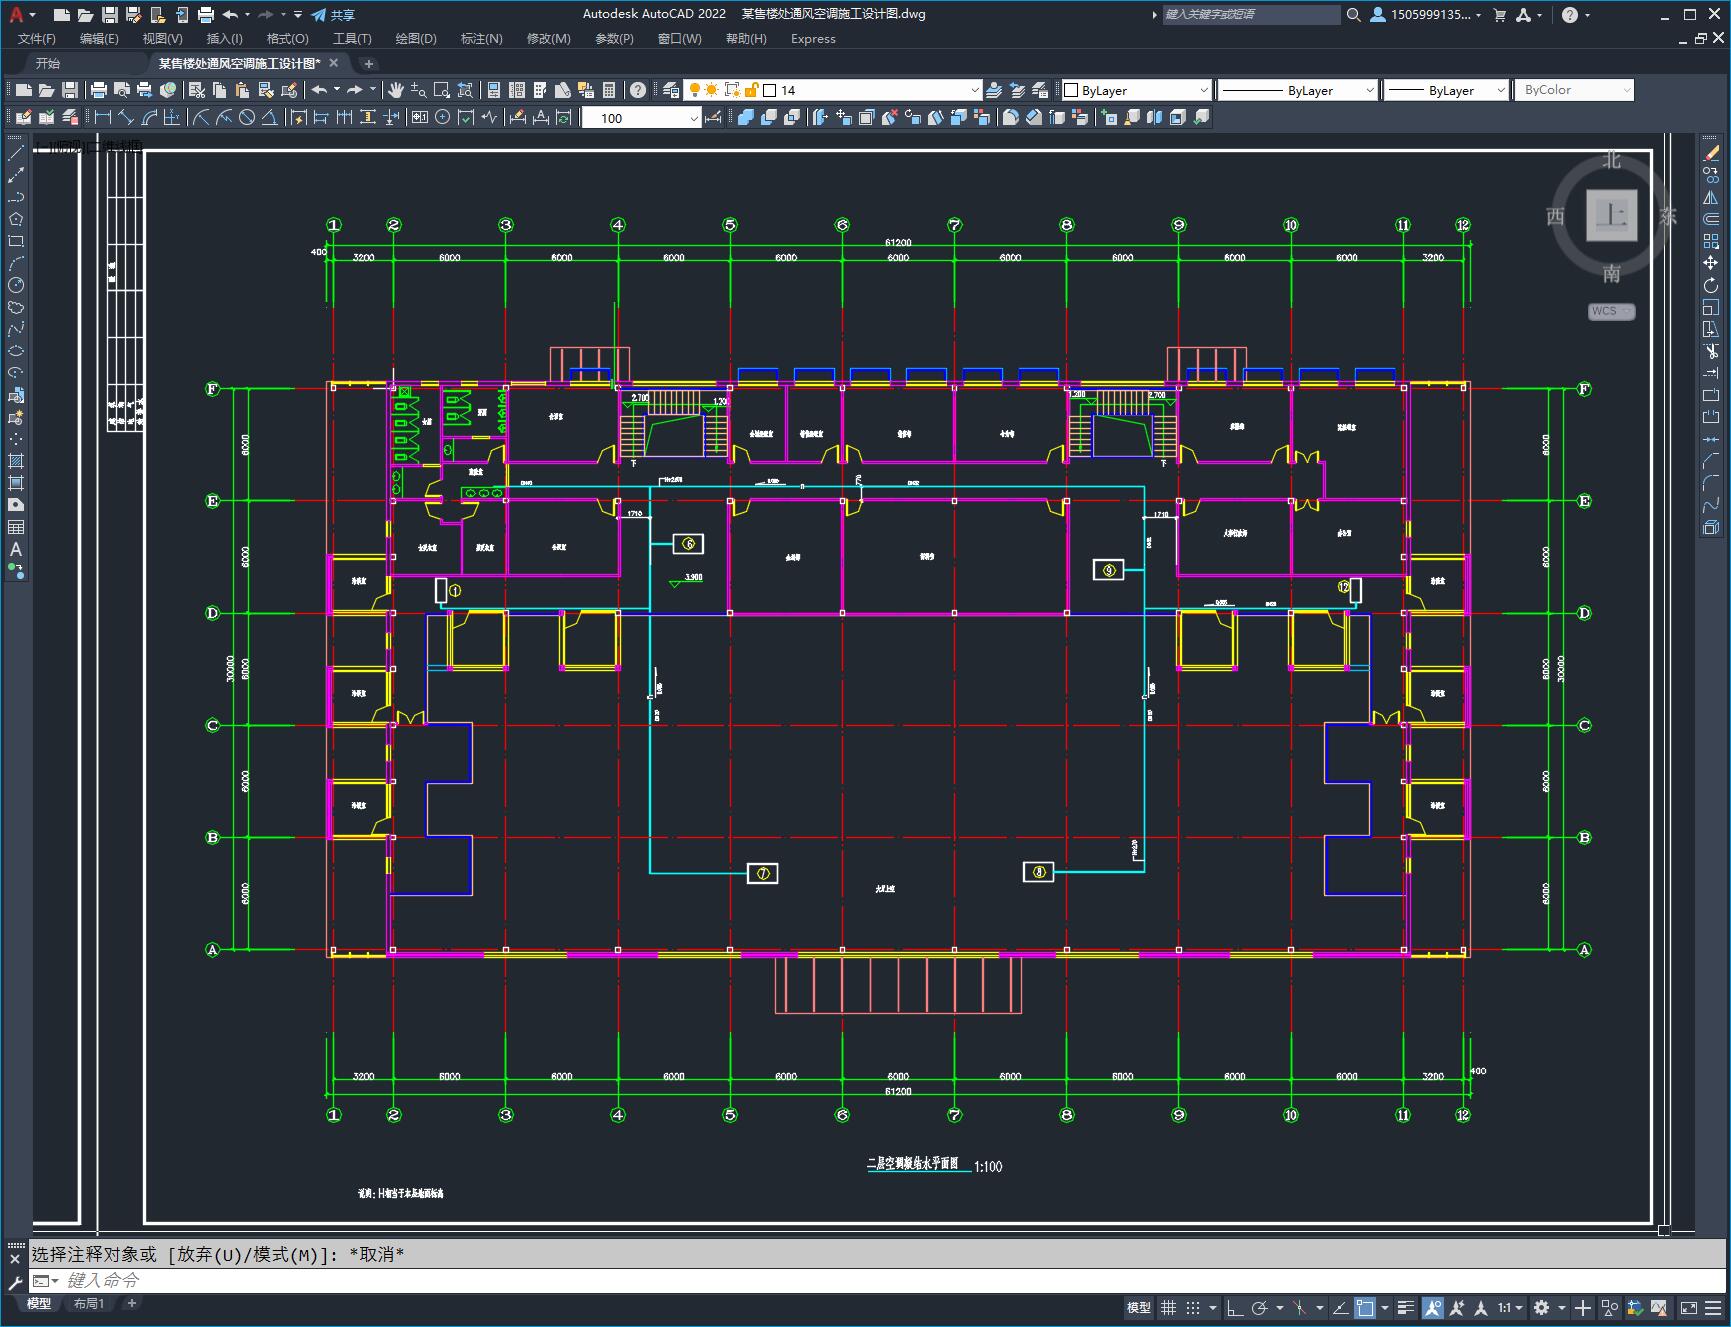Screen dimensions: 1731x1327
Task: Open the 编辑(E) menu
Action: point(99,39)
